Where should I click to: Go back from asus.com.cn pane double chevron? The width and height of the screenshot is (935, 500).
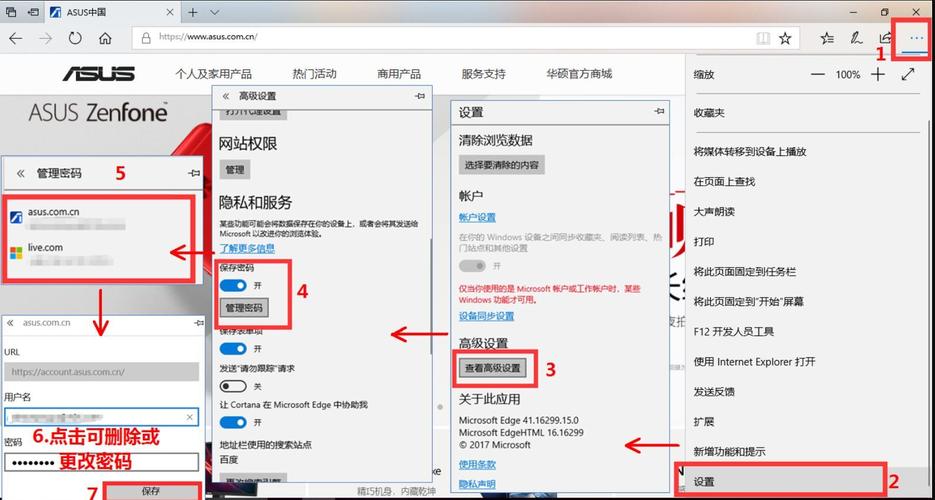(x=10, y=322)
